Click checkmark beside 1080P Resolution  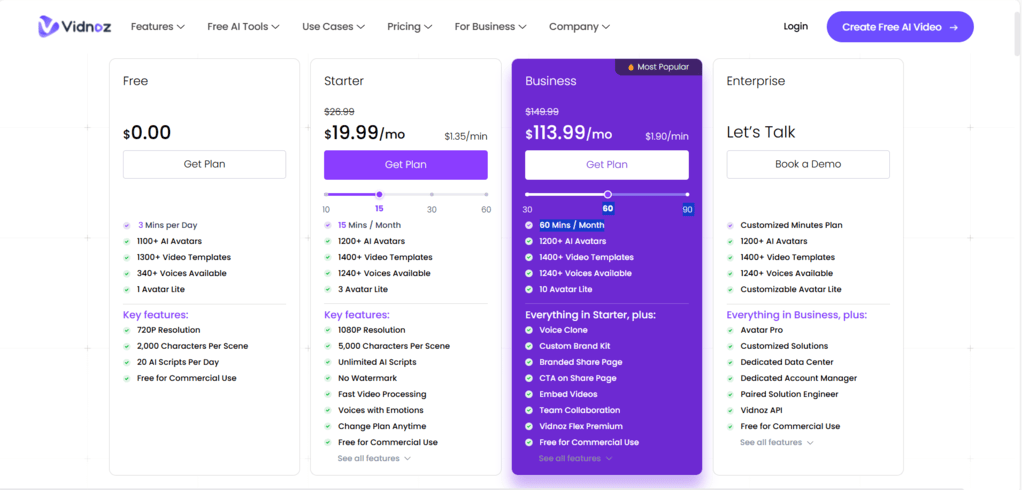coord(328,330)
